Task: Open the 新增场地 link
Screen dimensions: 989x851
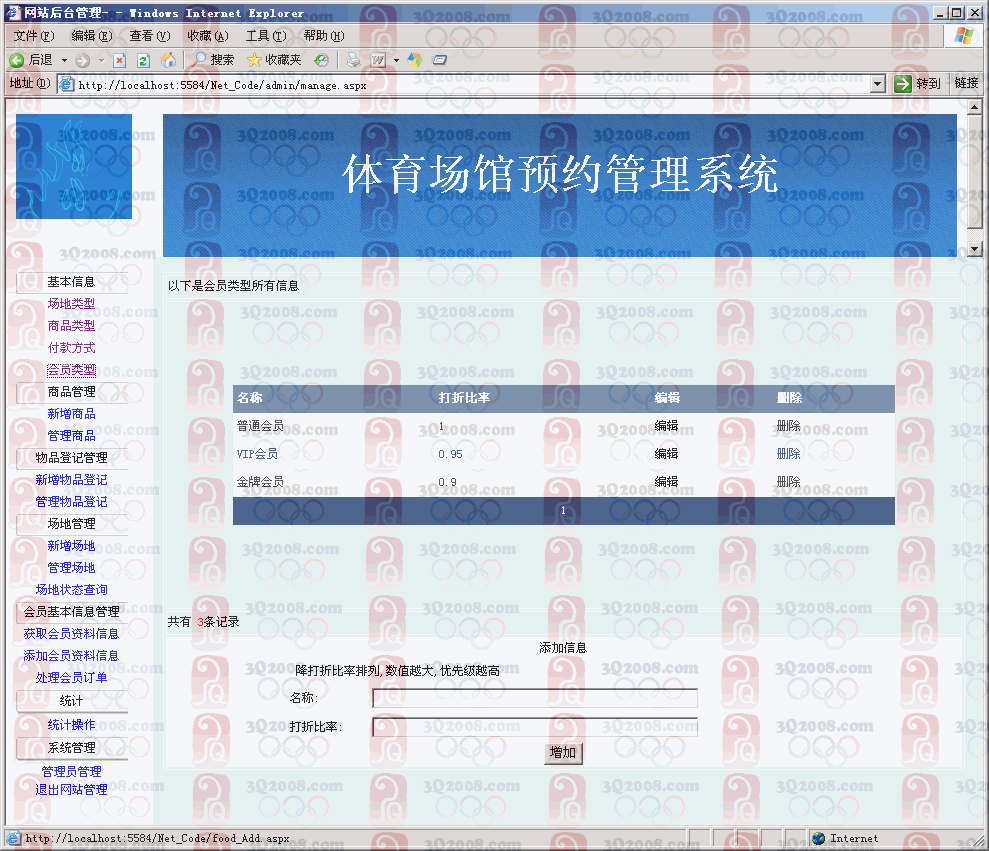Action: (x=71, y=546)
